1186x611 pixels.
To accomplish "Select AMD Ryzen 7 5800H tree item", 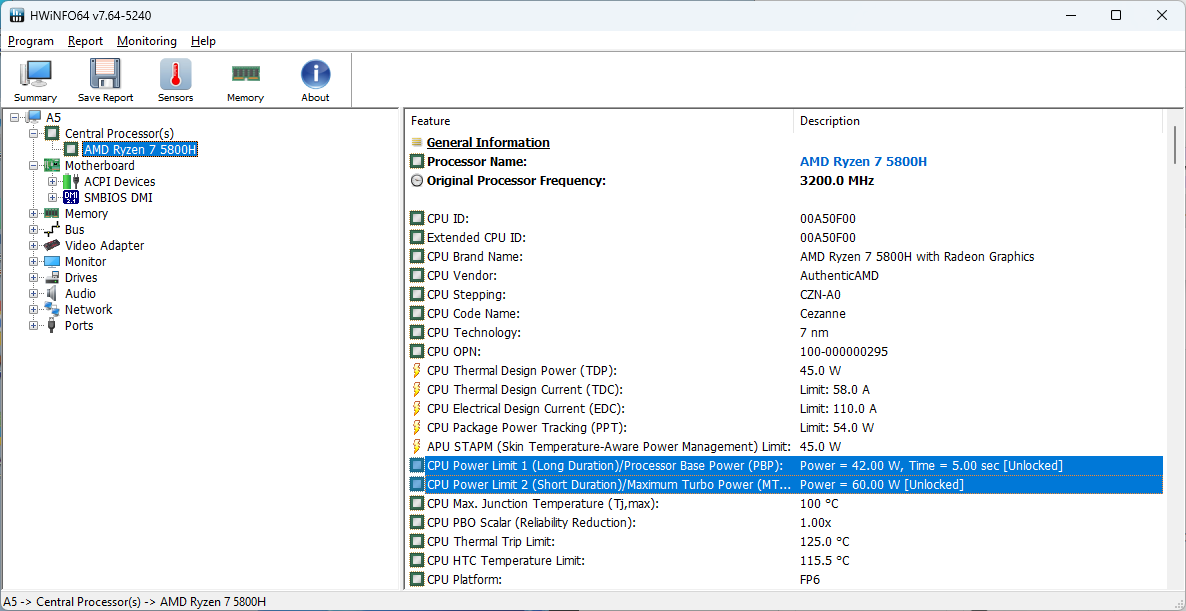I will (140, 150).
